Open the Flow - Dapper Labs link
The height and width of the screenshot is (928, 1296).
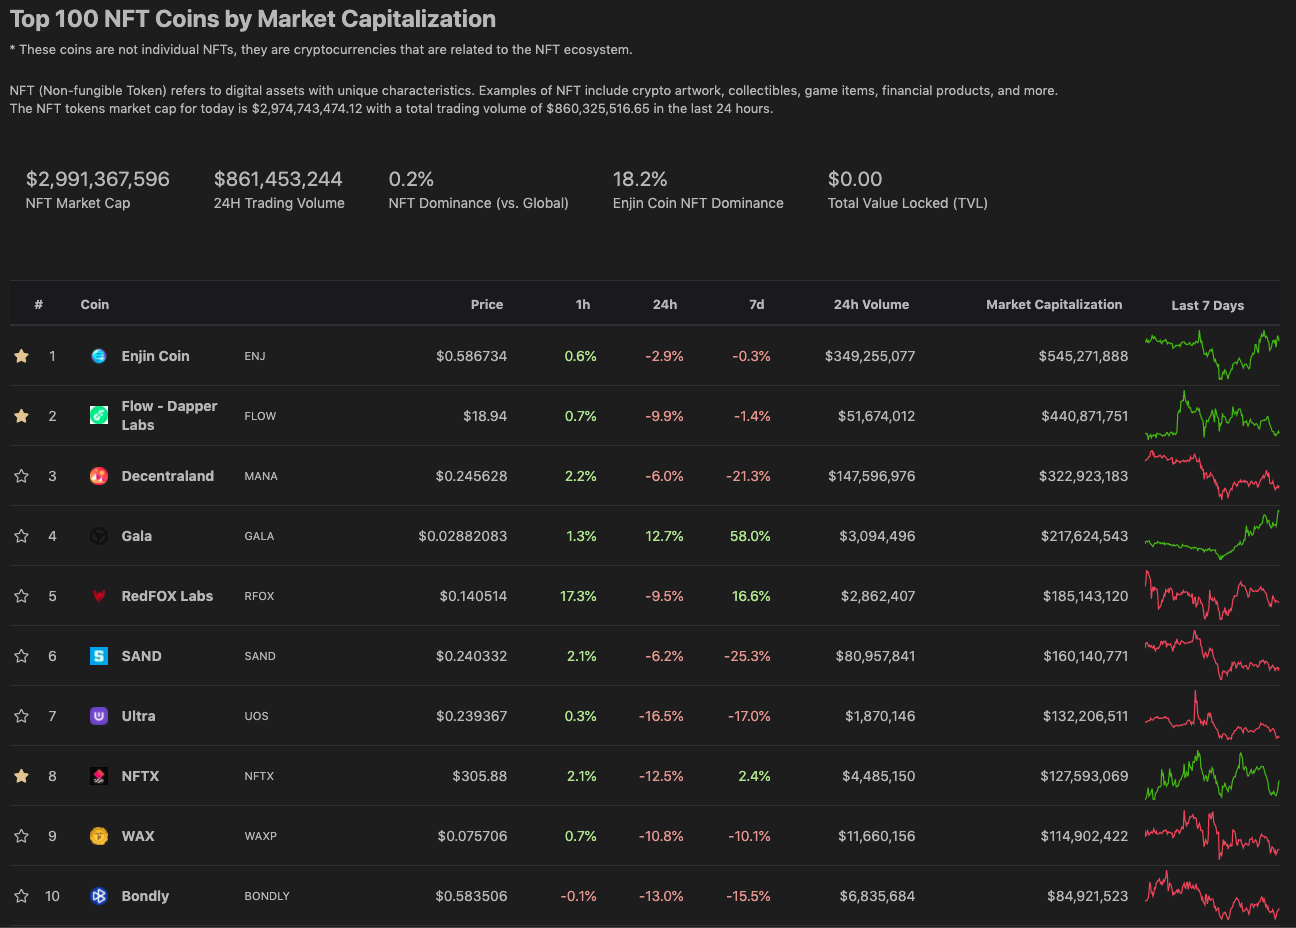[169, 415]
